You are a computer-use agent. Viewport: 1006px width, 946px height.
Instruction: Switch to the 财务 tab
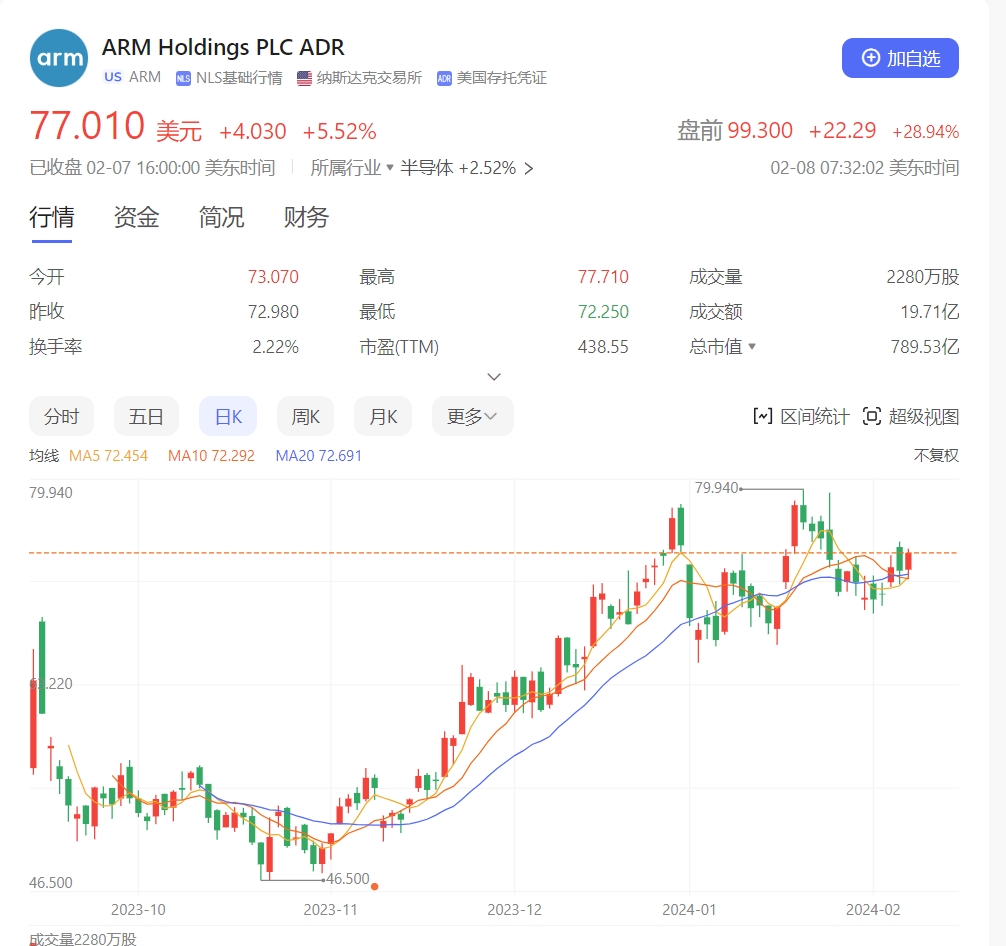coord(306,217)
